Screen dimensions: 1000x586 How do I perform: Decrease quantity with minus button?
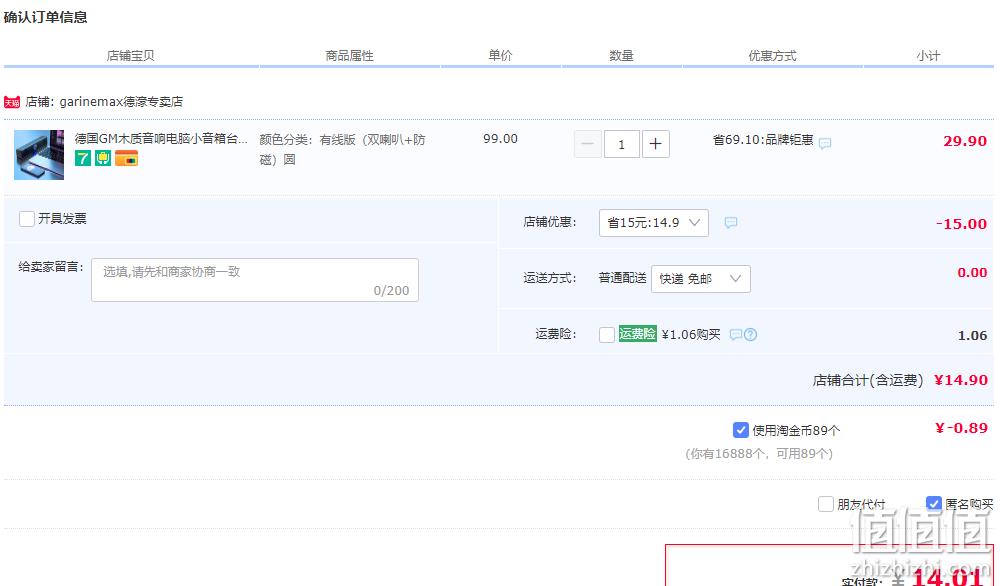587,144
